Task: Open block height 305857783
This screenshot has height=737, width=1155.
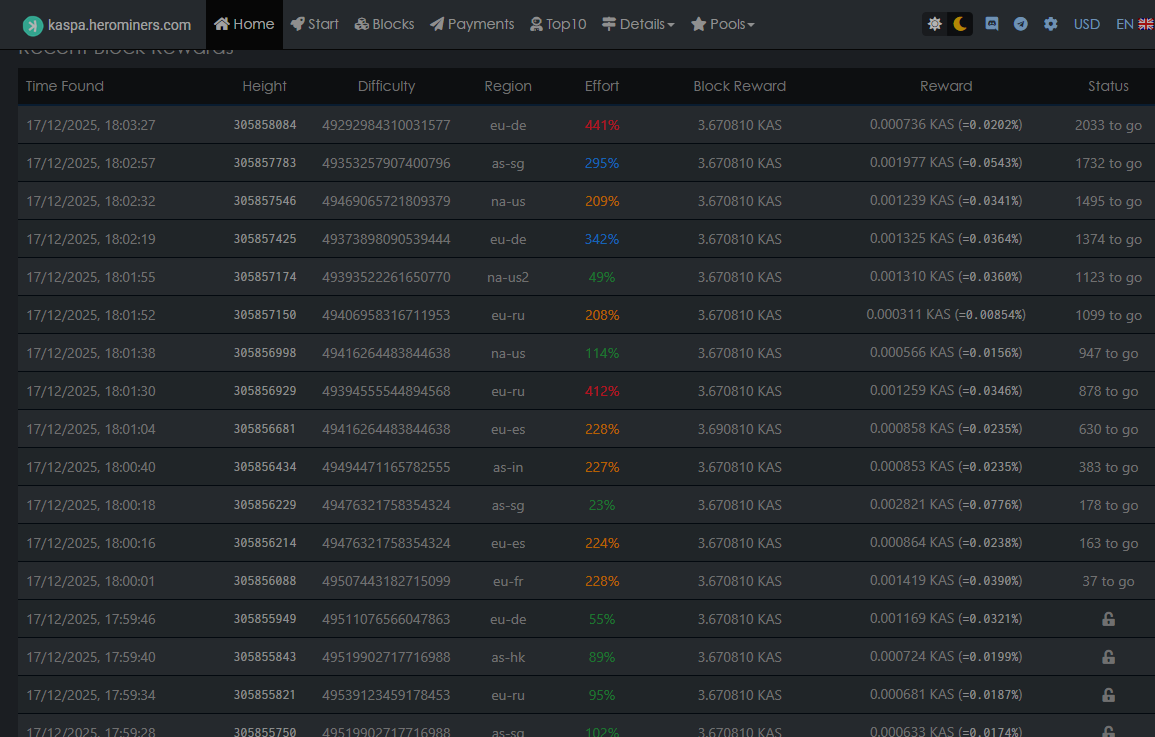Action: (x=264, y=163)
